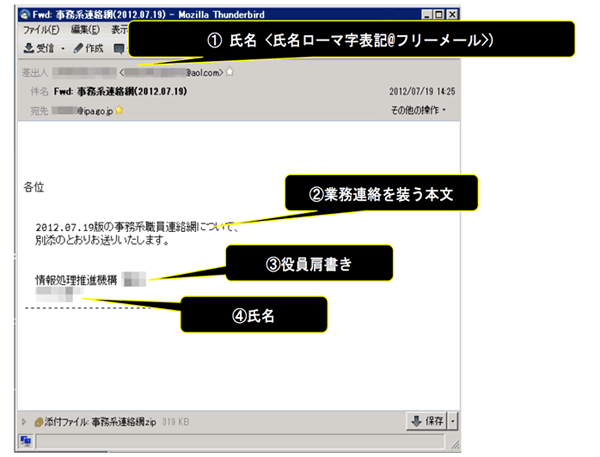Screen dimensions: 600x457
Task: Click the attachment size 319 KB
Action: point(175,422)
